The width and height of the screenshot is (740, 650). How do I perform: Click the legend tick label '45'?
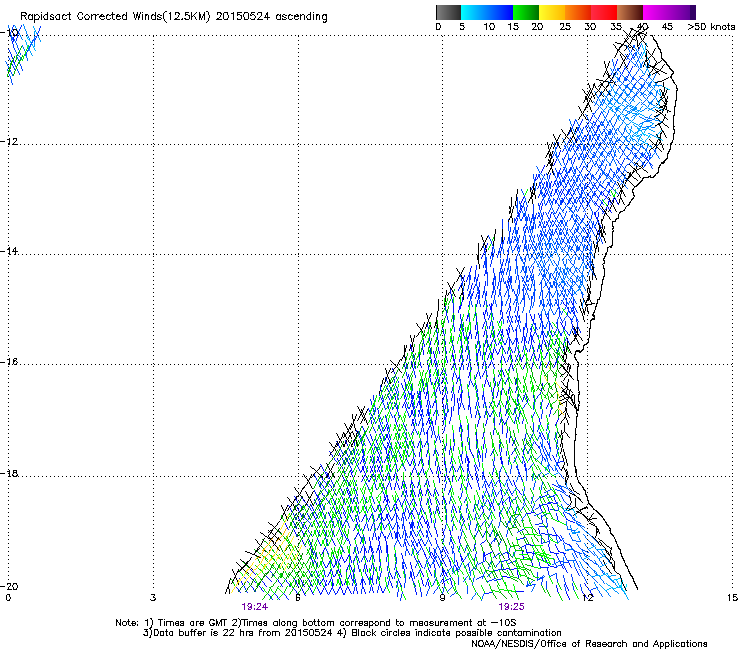tap(667, 27)
